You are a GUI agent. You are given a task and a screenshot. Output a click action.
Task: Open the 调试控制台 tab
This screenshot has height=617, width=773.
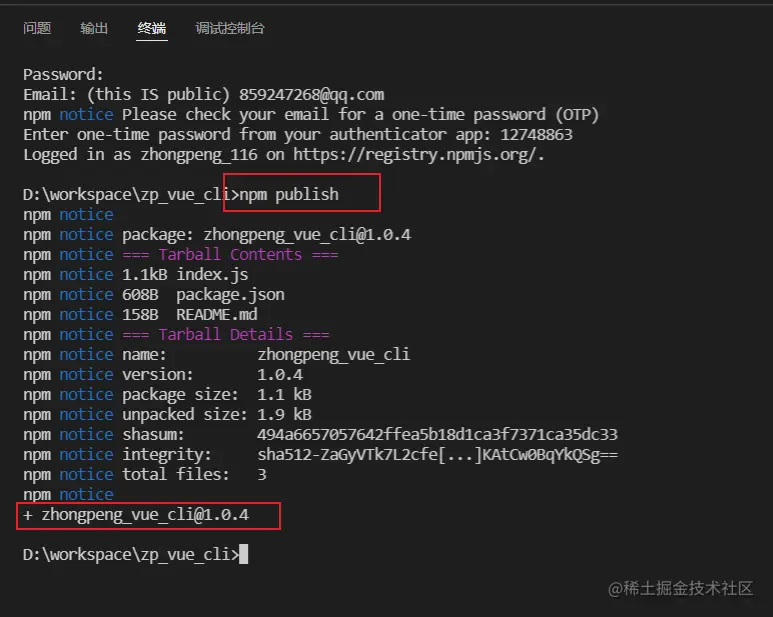(230, 28)
